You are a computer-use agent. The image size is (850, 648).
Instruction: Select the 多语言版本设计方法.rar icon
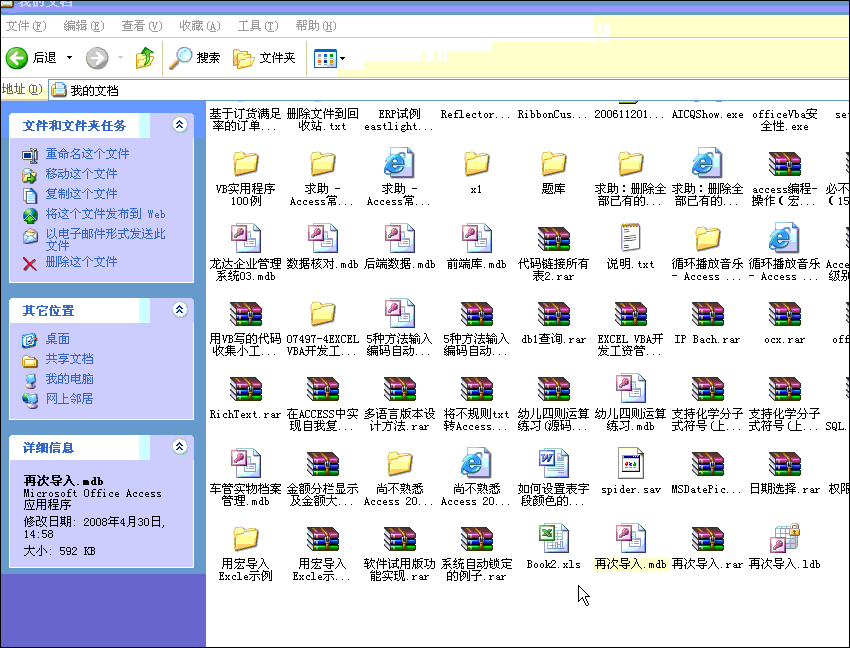400,388
